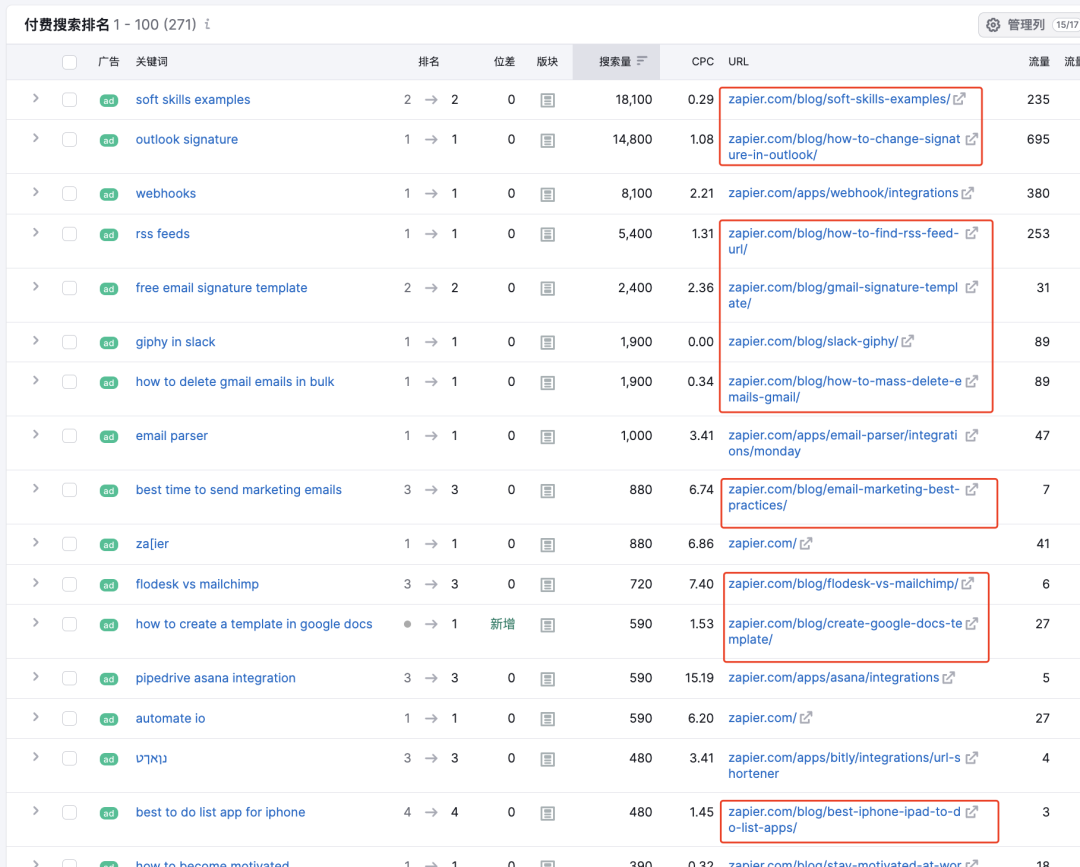Open keyword link soft skills examples
The image size is (1080, 867).
tap(193, 100)
